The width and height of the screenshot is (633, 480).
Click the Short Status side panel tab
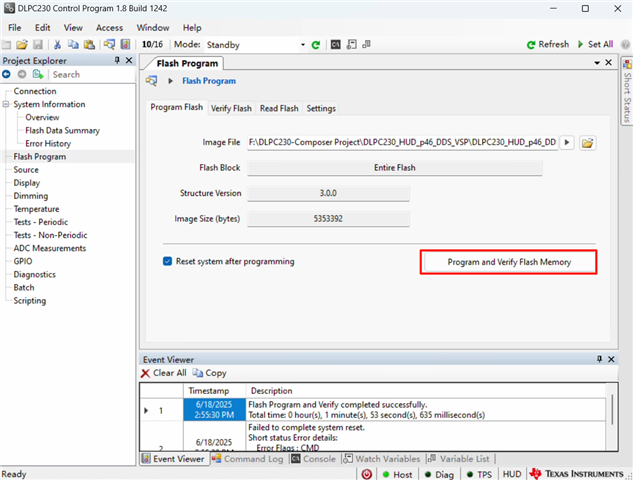[x=627, y=92]
